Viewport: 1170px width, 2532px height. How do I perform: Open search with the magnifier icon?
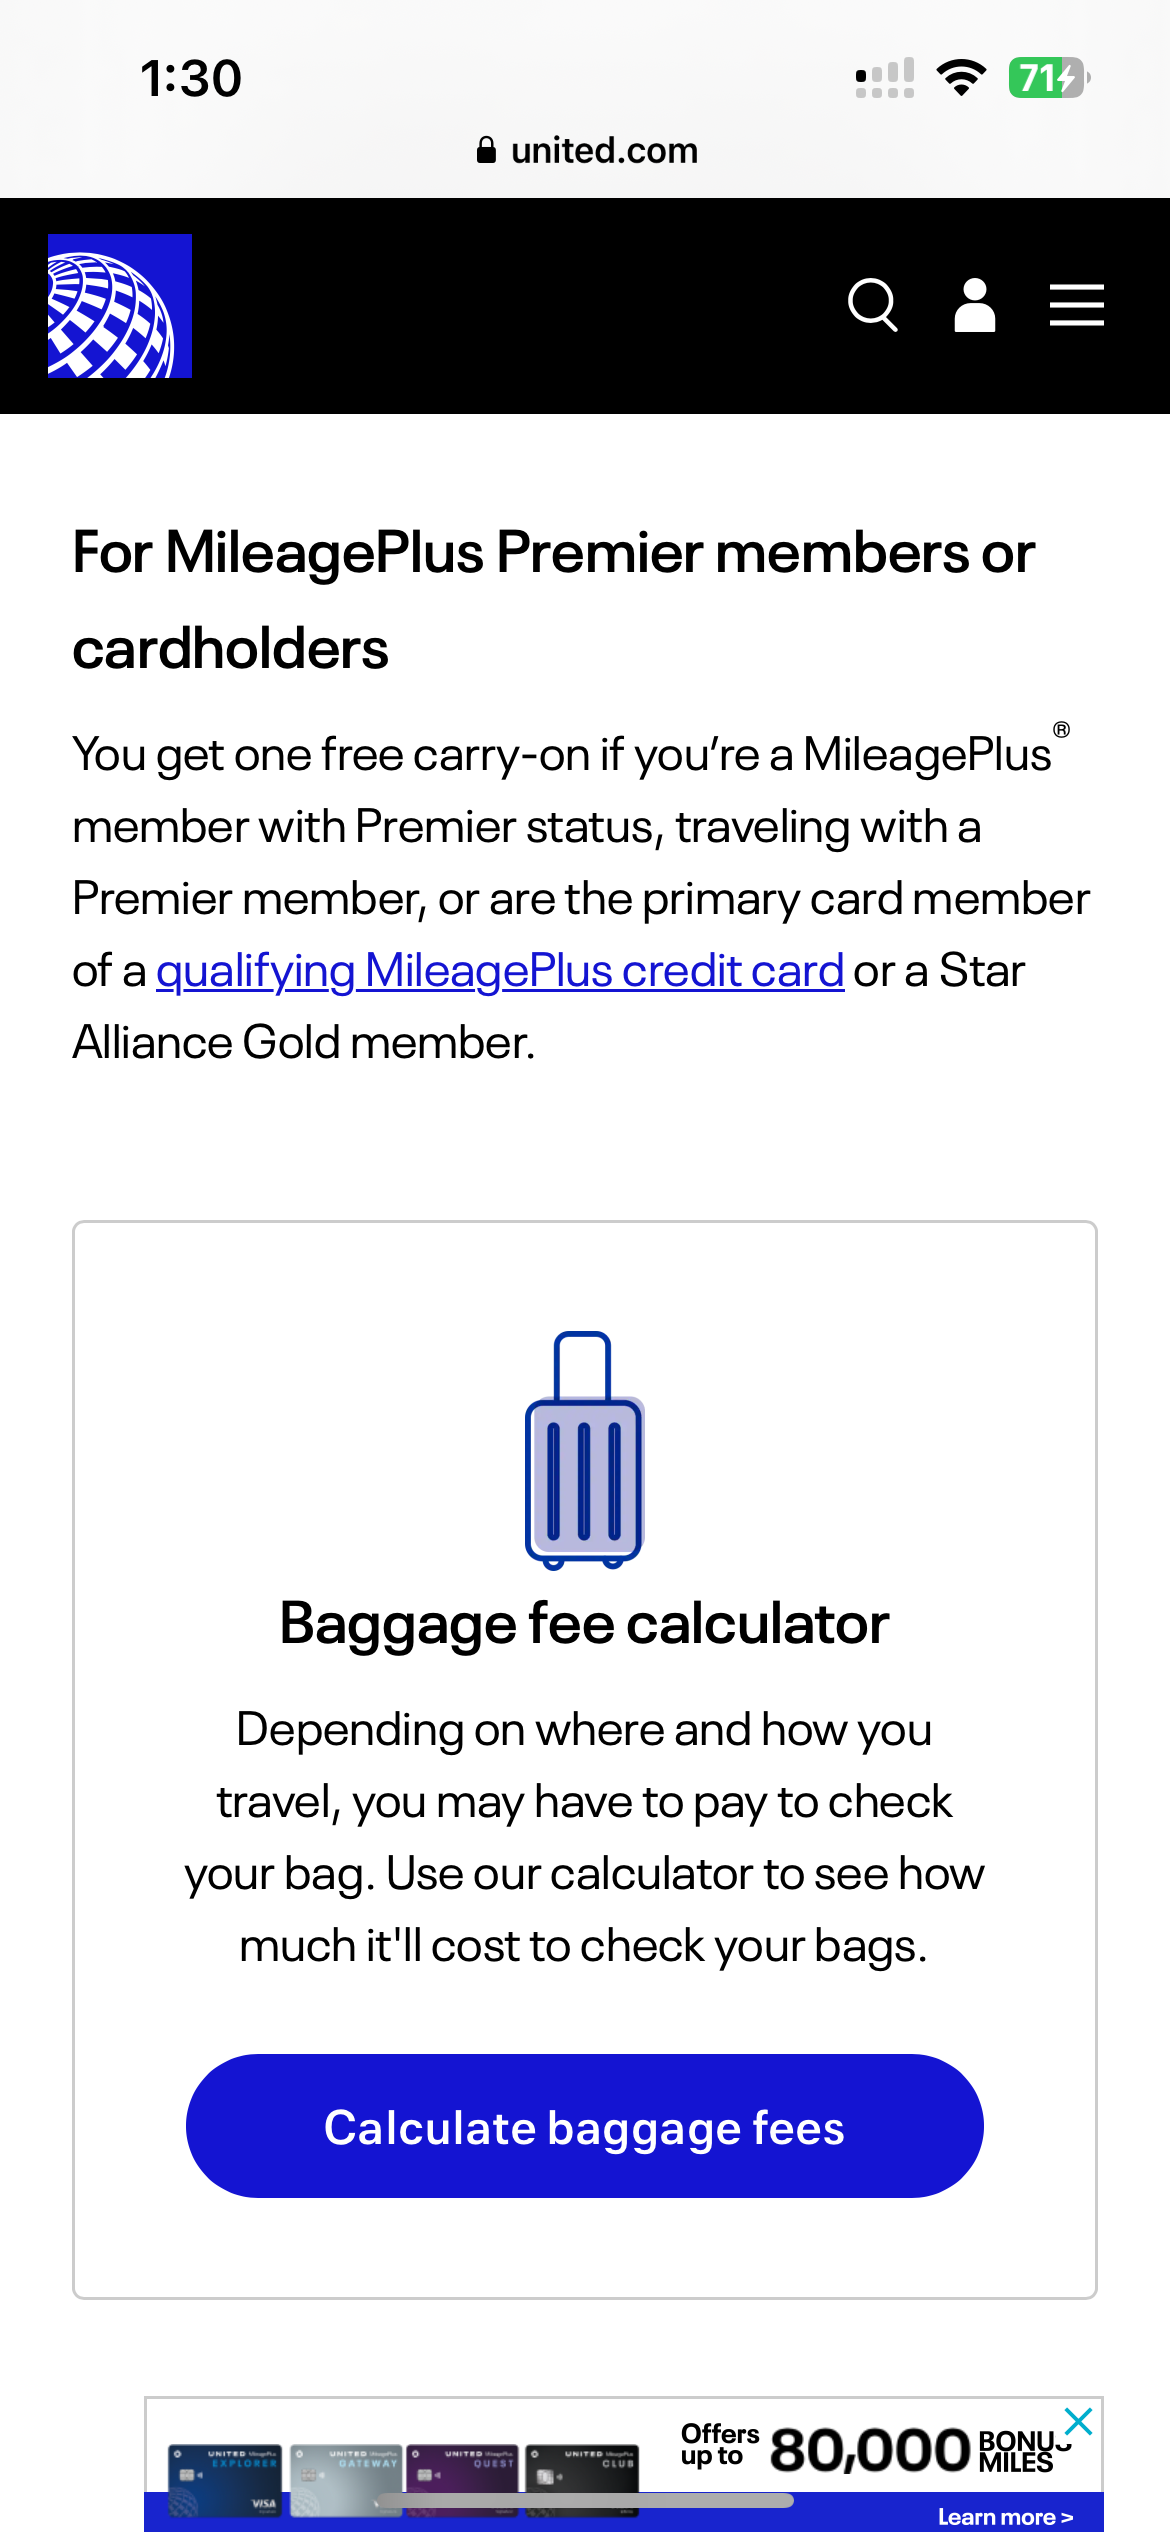(872, 304)
